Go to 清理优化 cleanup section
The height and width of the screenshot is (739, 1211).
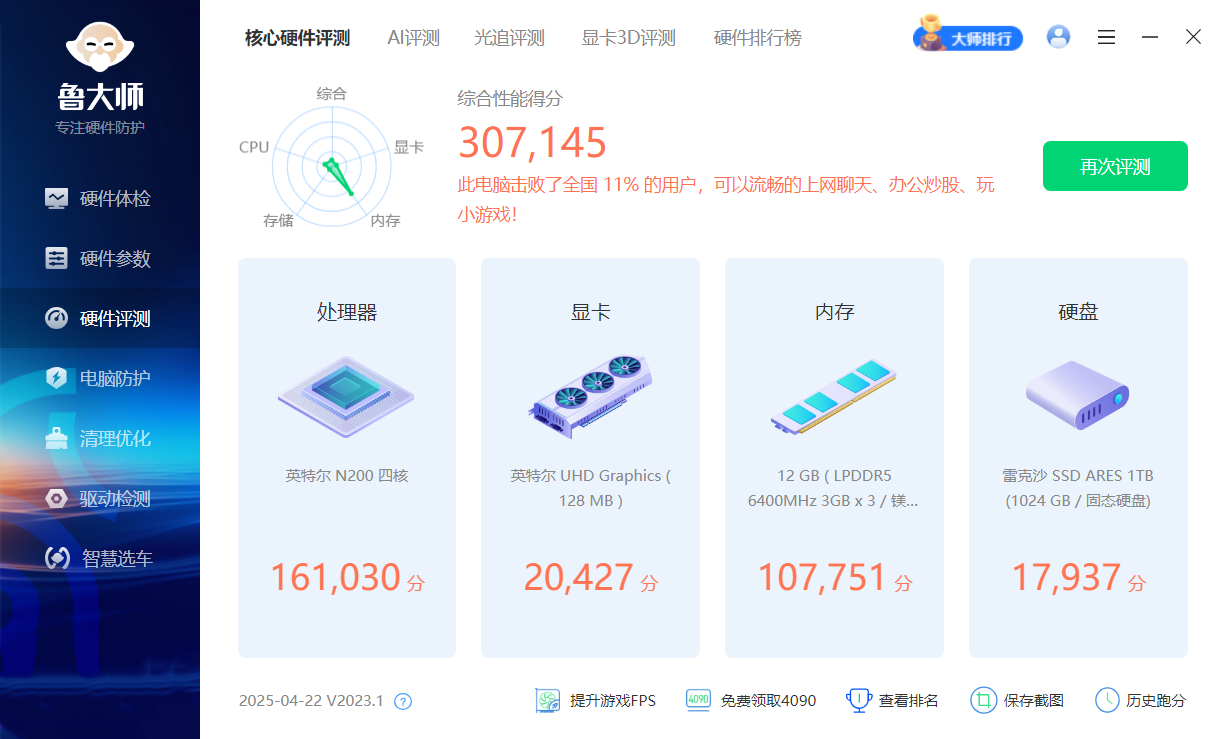(98, 438)
